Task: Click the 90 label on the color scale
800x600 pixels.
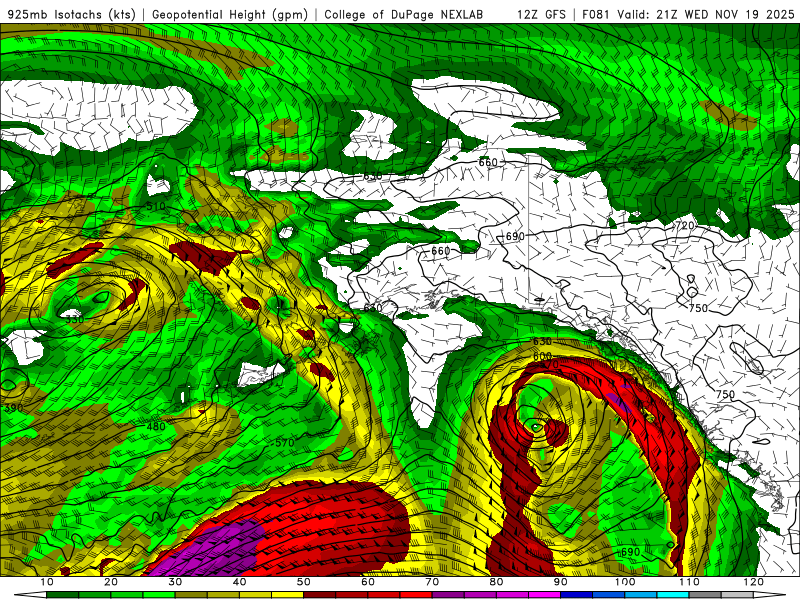Action: 561,582
